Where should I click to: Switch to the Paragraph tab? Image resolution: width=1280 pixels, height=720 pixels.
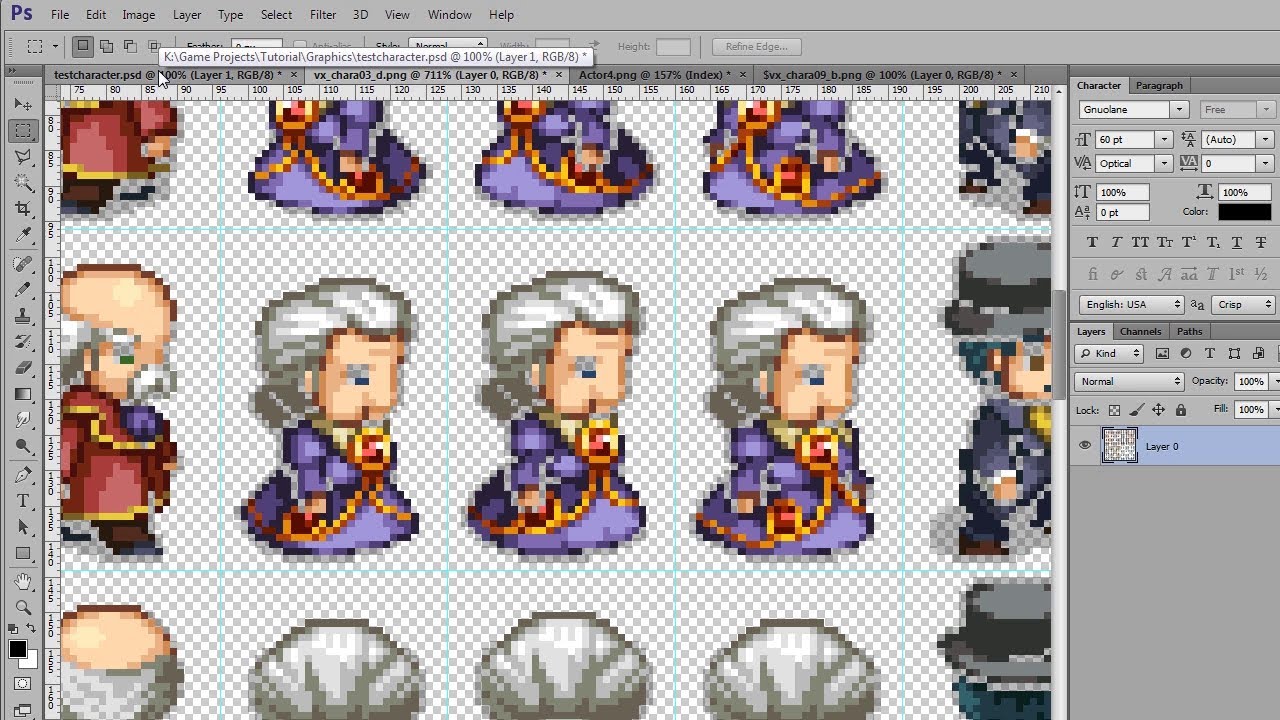point(1159,85)
